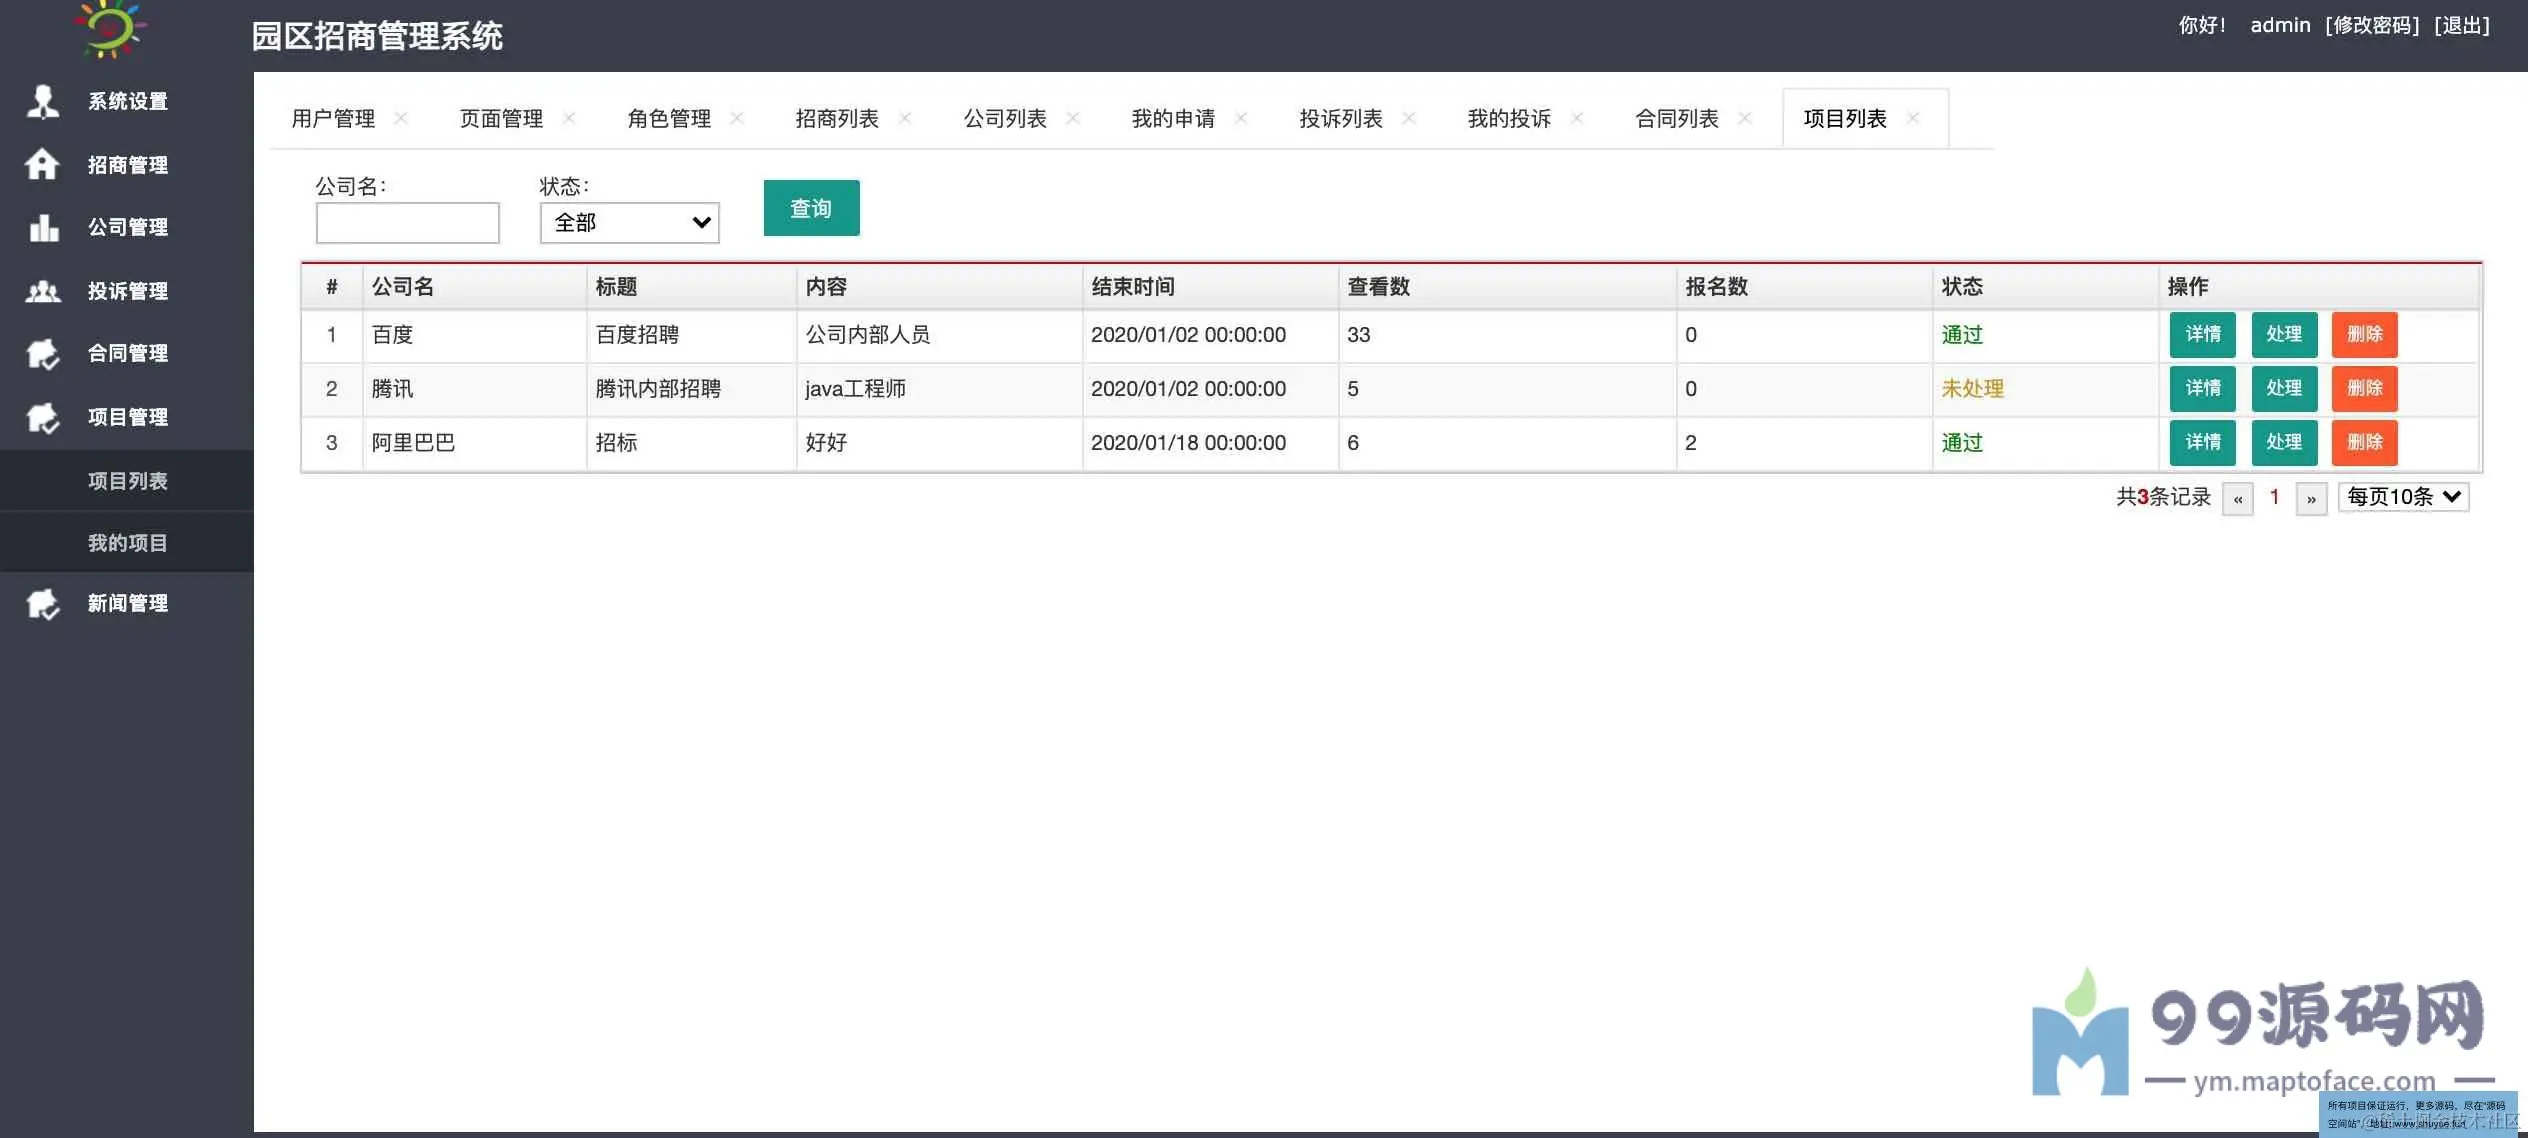Click the group icon for 投诉管理

[x=42, y=291]
